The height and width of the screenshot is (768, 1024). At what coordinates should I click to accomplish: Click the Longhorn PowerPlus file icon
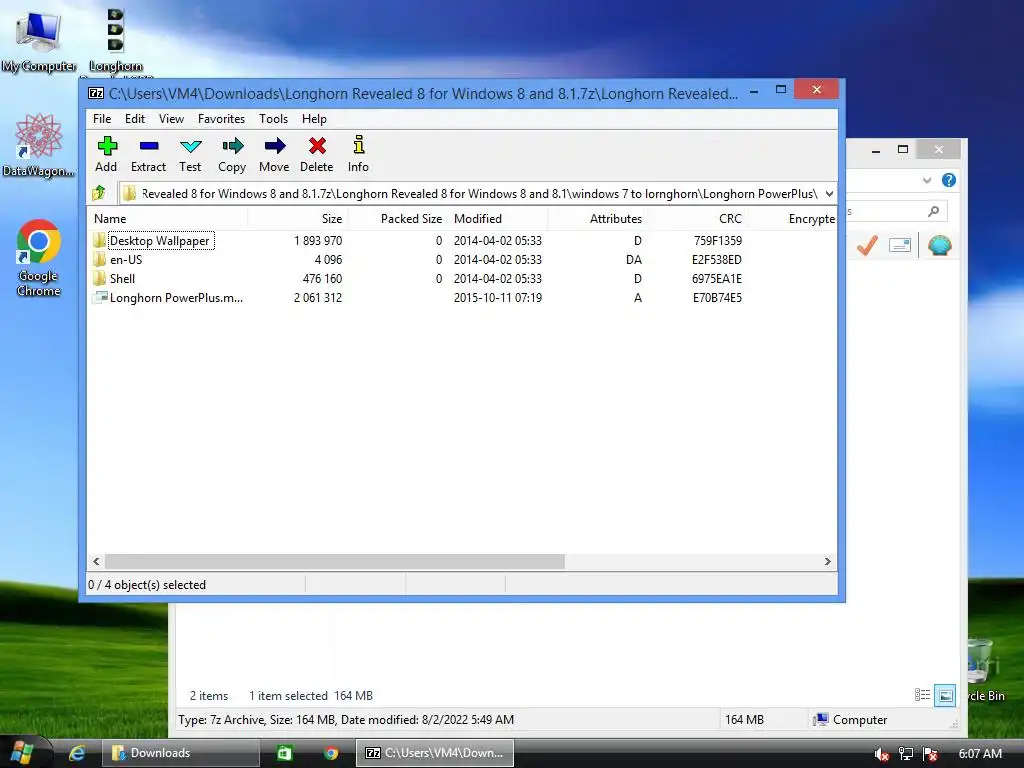99,297
